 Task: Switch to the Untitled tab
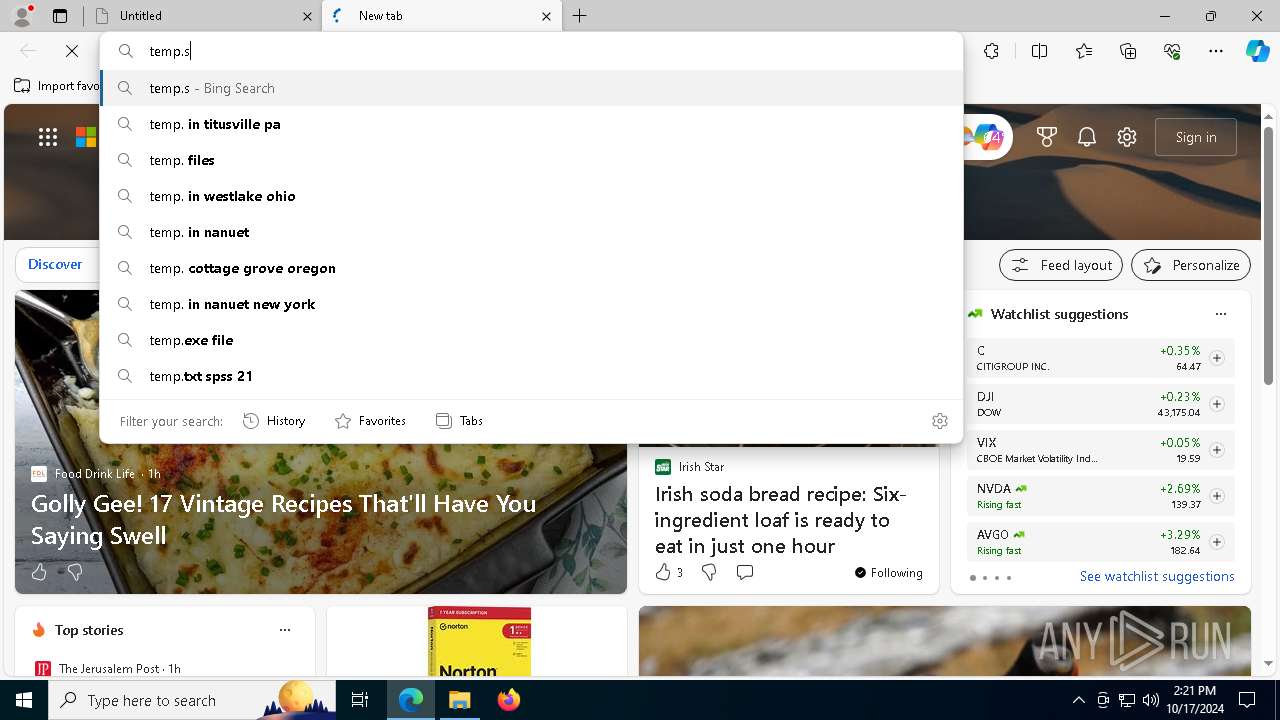[204, 16]
